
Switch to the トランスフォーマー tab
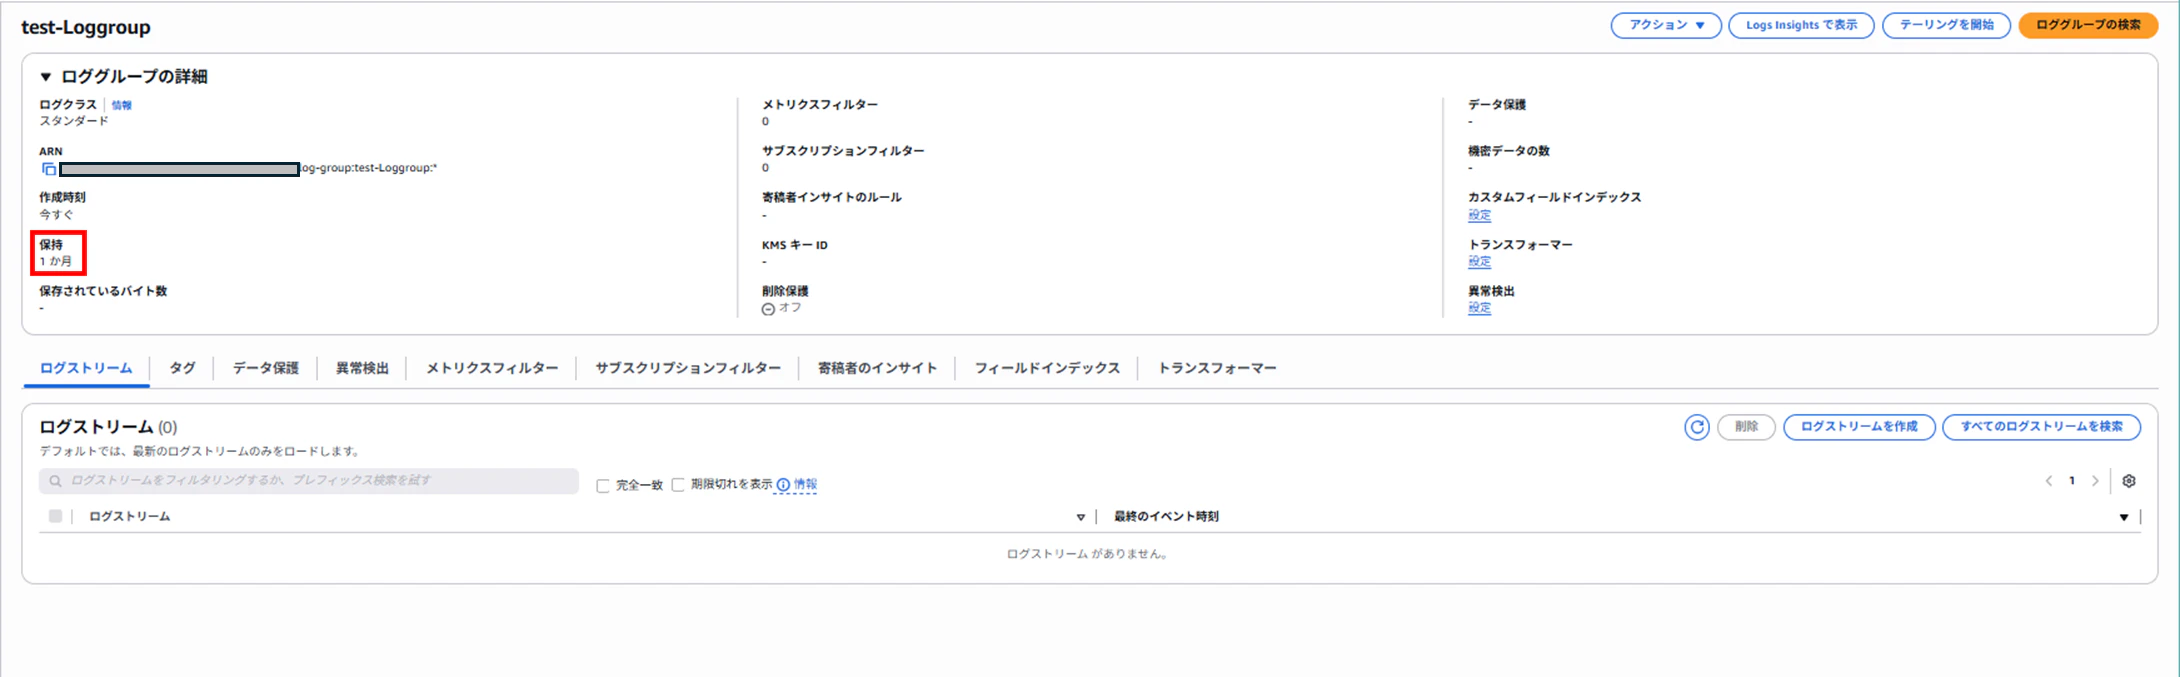(x=1217, y=368)
